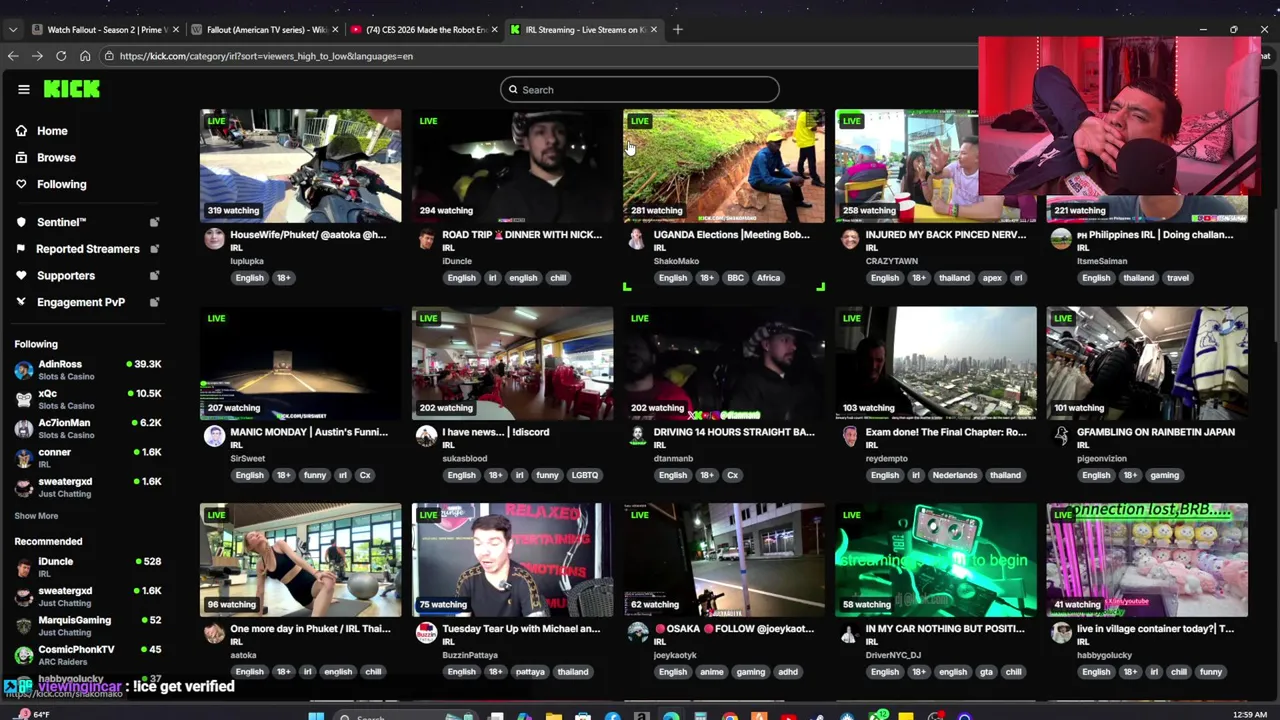The width and height of the screenshot is (1280, 720).
Task: Click Nederlands tag under reydempto stream
Action: pos(954,475)
